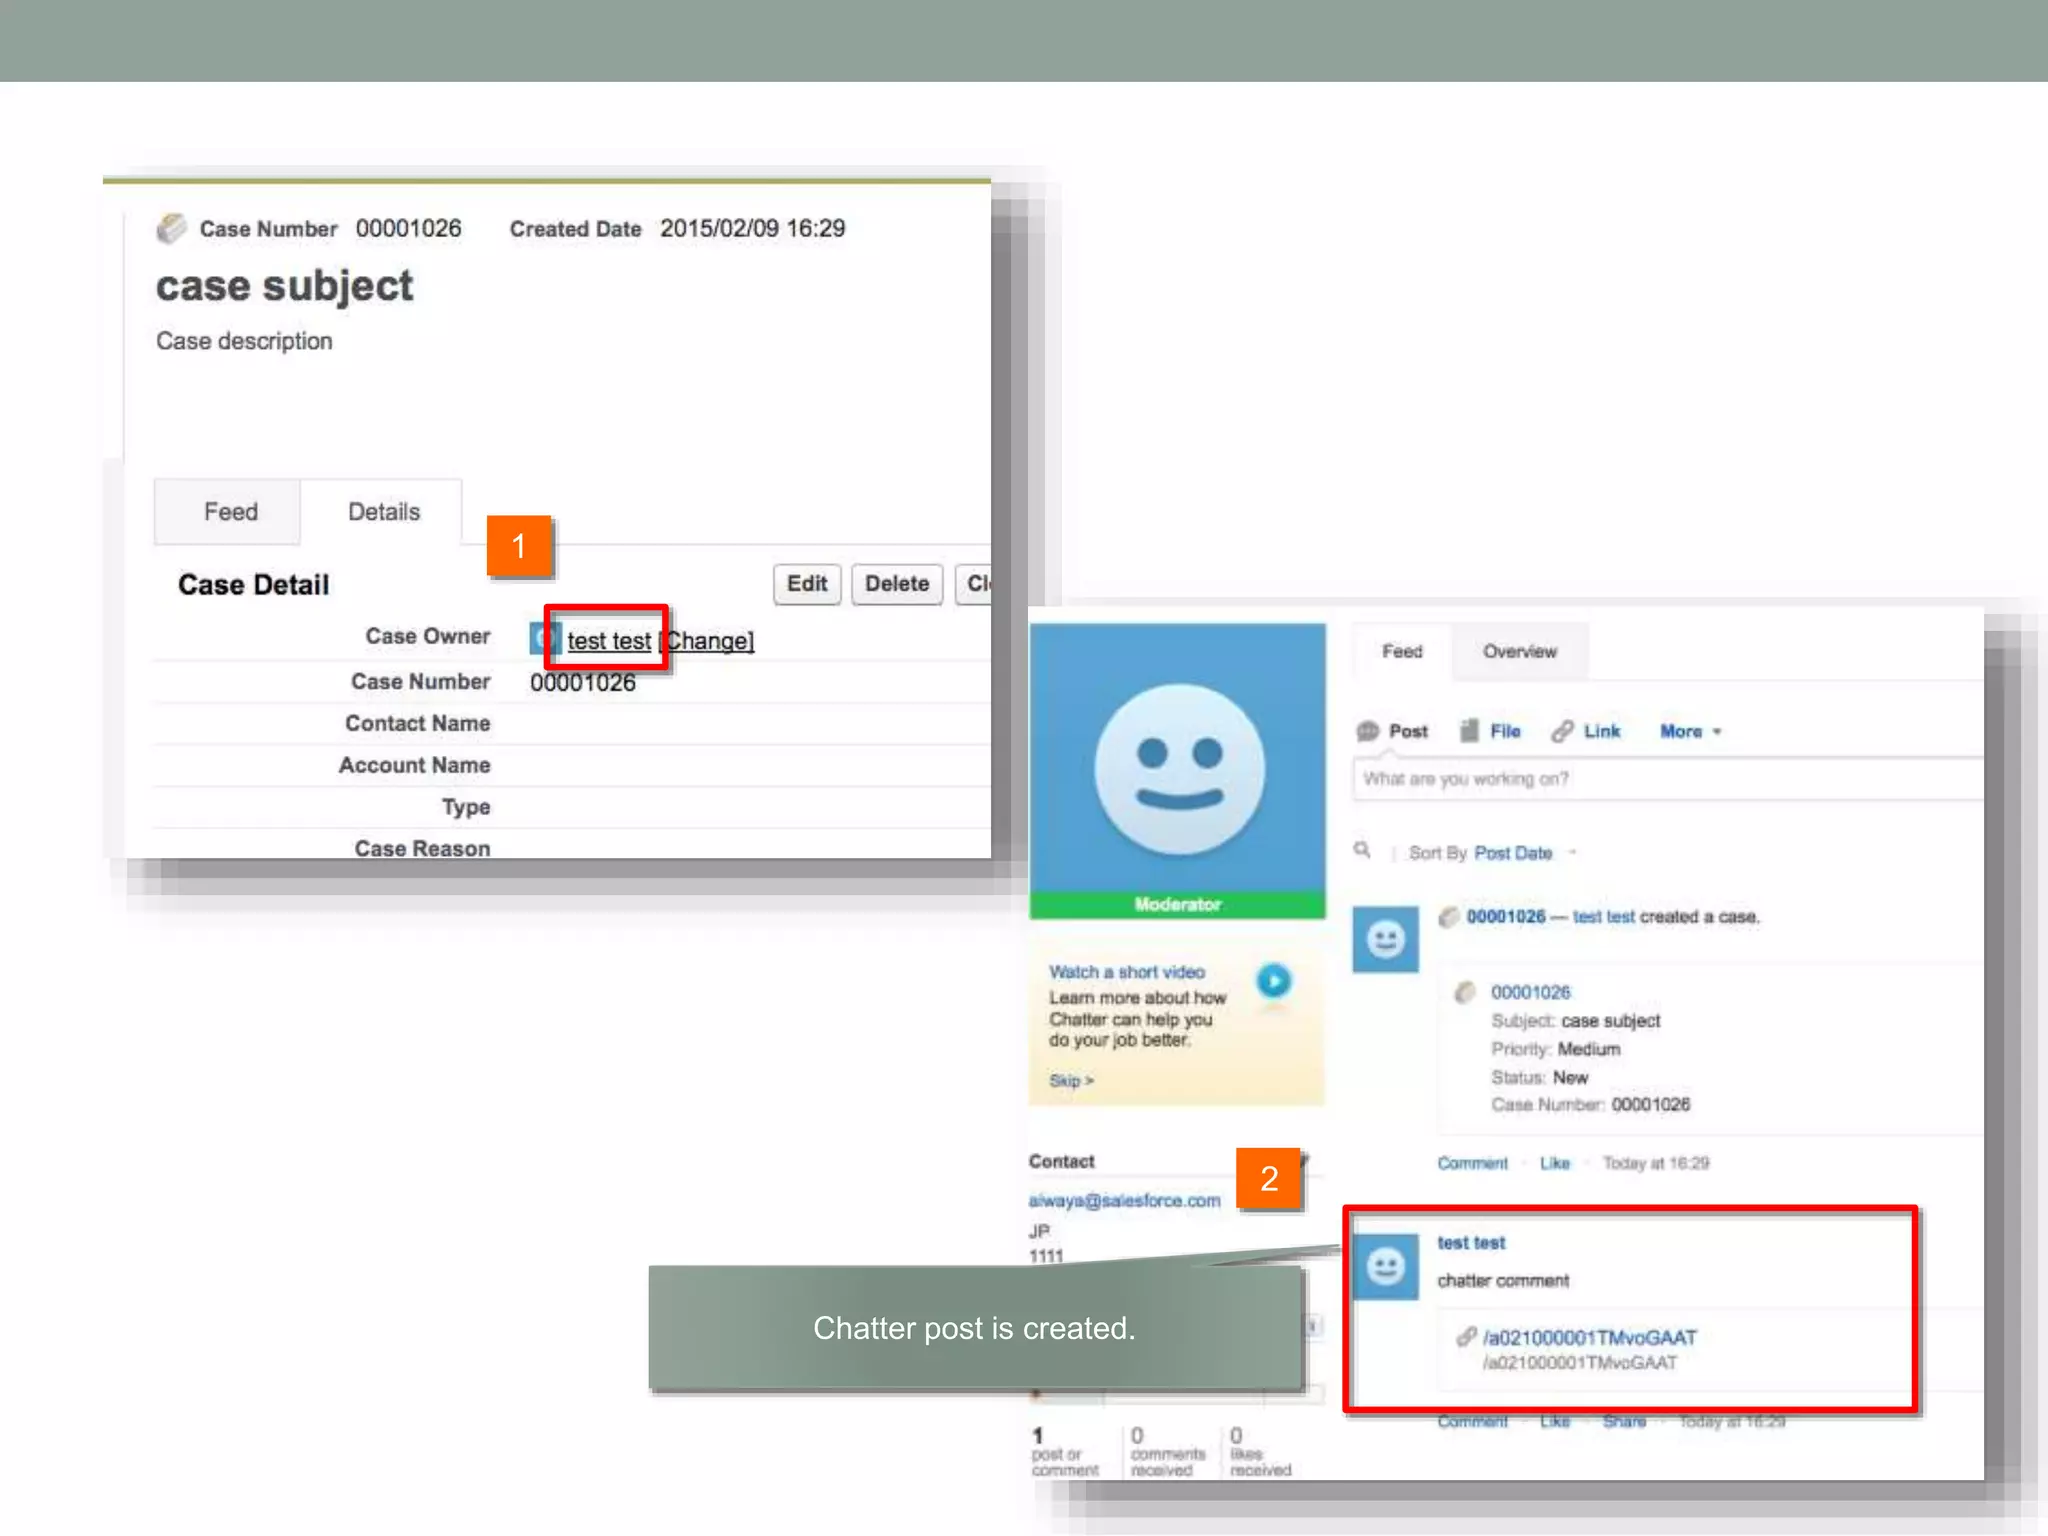Click the [Change] owner link

pyautogui.click(x=710, y=641)
